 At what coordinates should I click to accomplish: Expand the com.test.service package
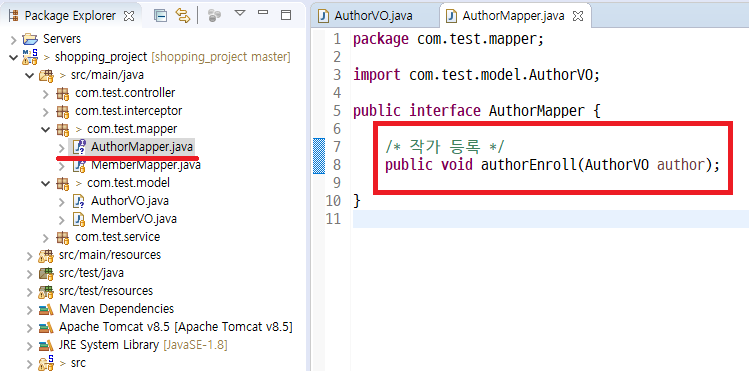pyautogui.click(x=45, y=237)
